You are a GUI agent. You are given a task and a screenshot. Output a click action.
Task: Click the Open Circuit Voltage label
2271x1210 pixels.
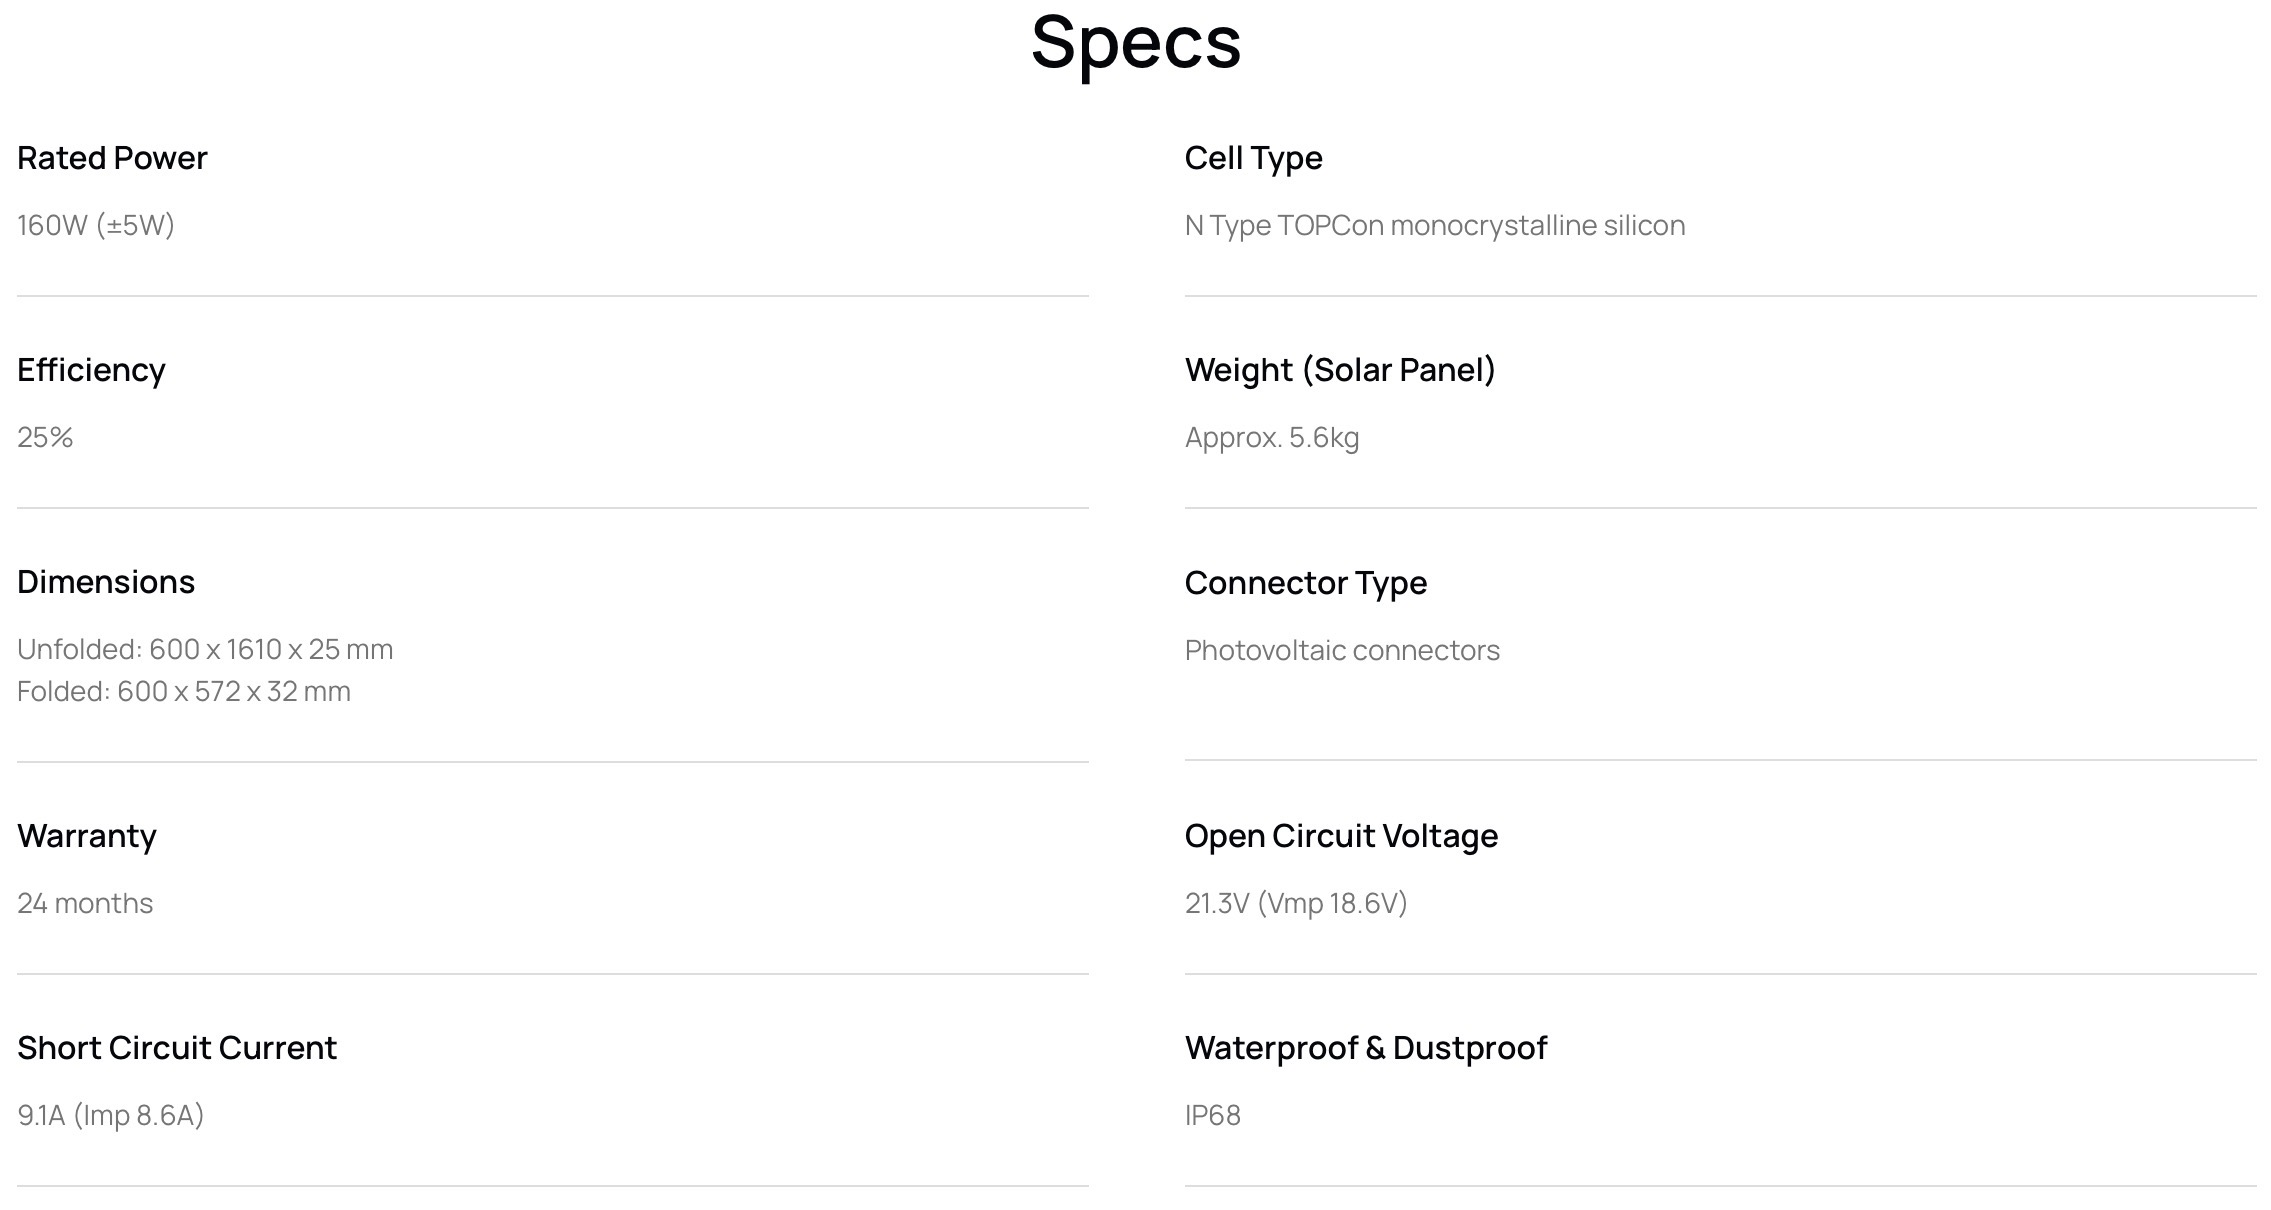point(1341,836)
